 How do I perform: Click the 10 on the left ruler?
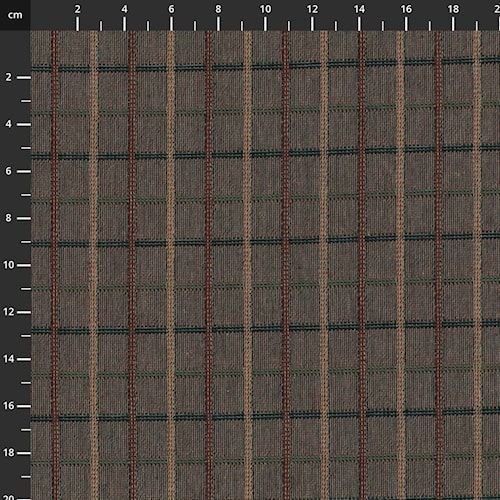tap(9, 265)
